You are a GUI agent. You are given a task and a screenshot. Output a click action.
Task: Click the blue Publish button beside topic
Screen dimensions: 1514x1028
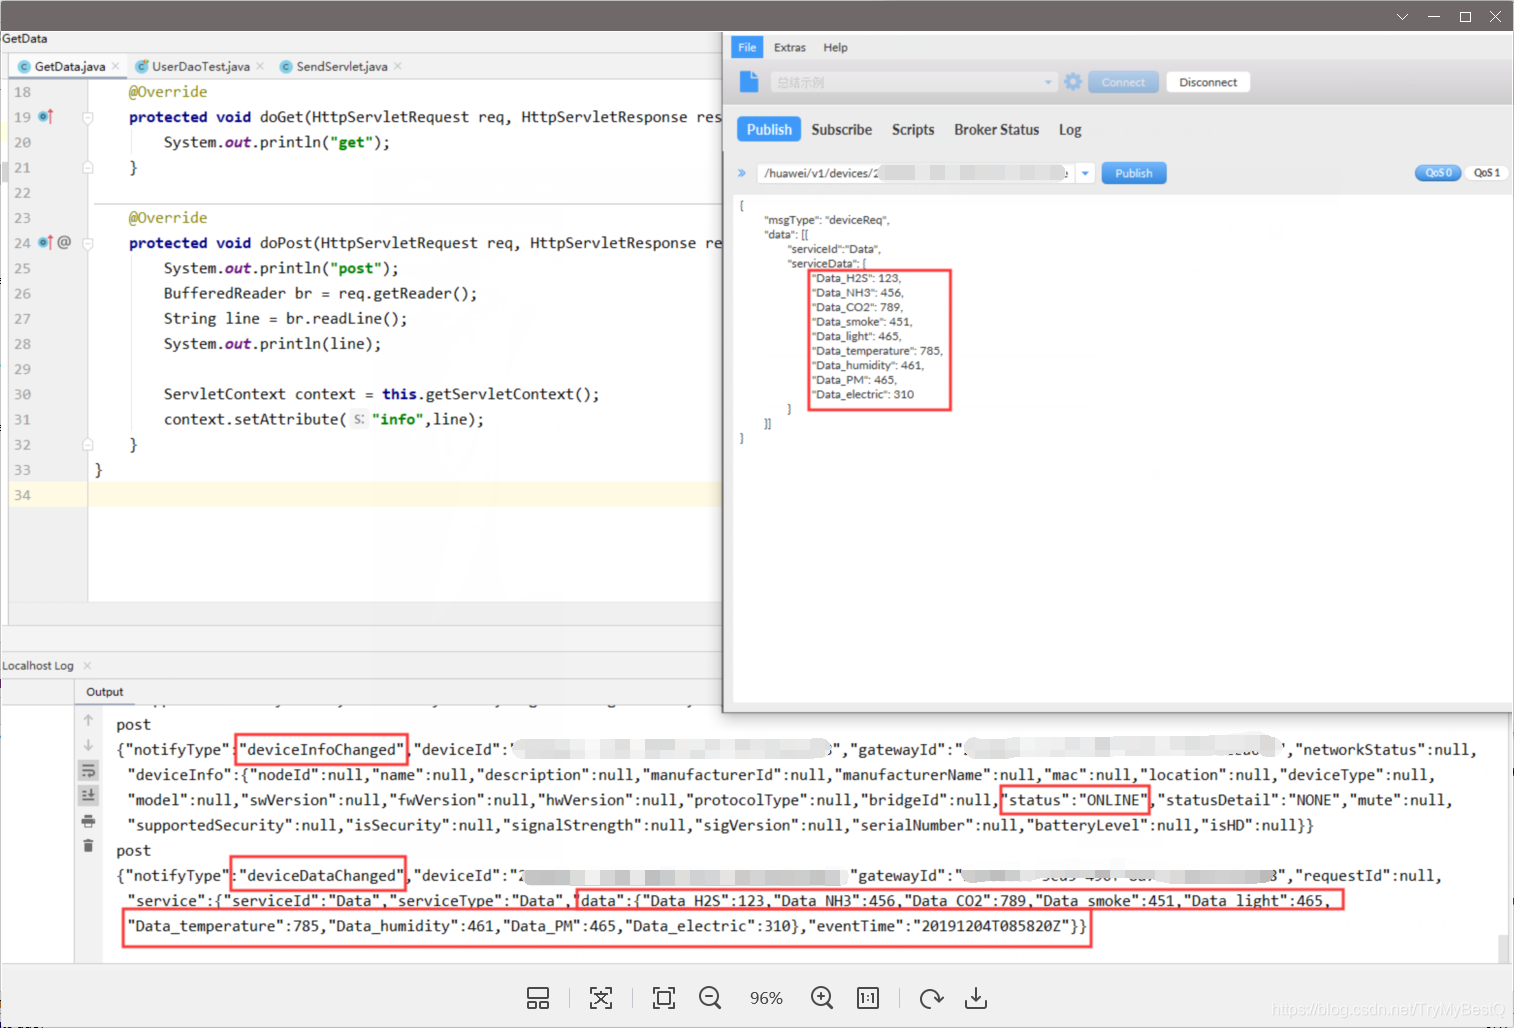(x=1134, y=173)
